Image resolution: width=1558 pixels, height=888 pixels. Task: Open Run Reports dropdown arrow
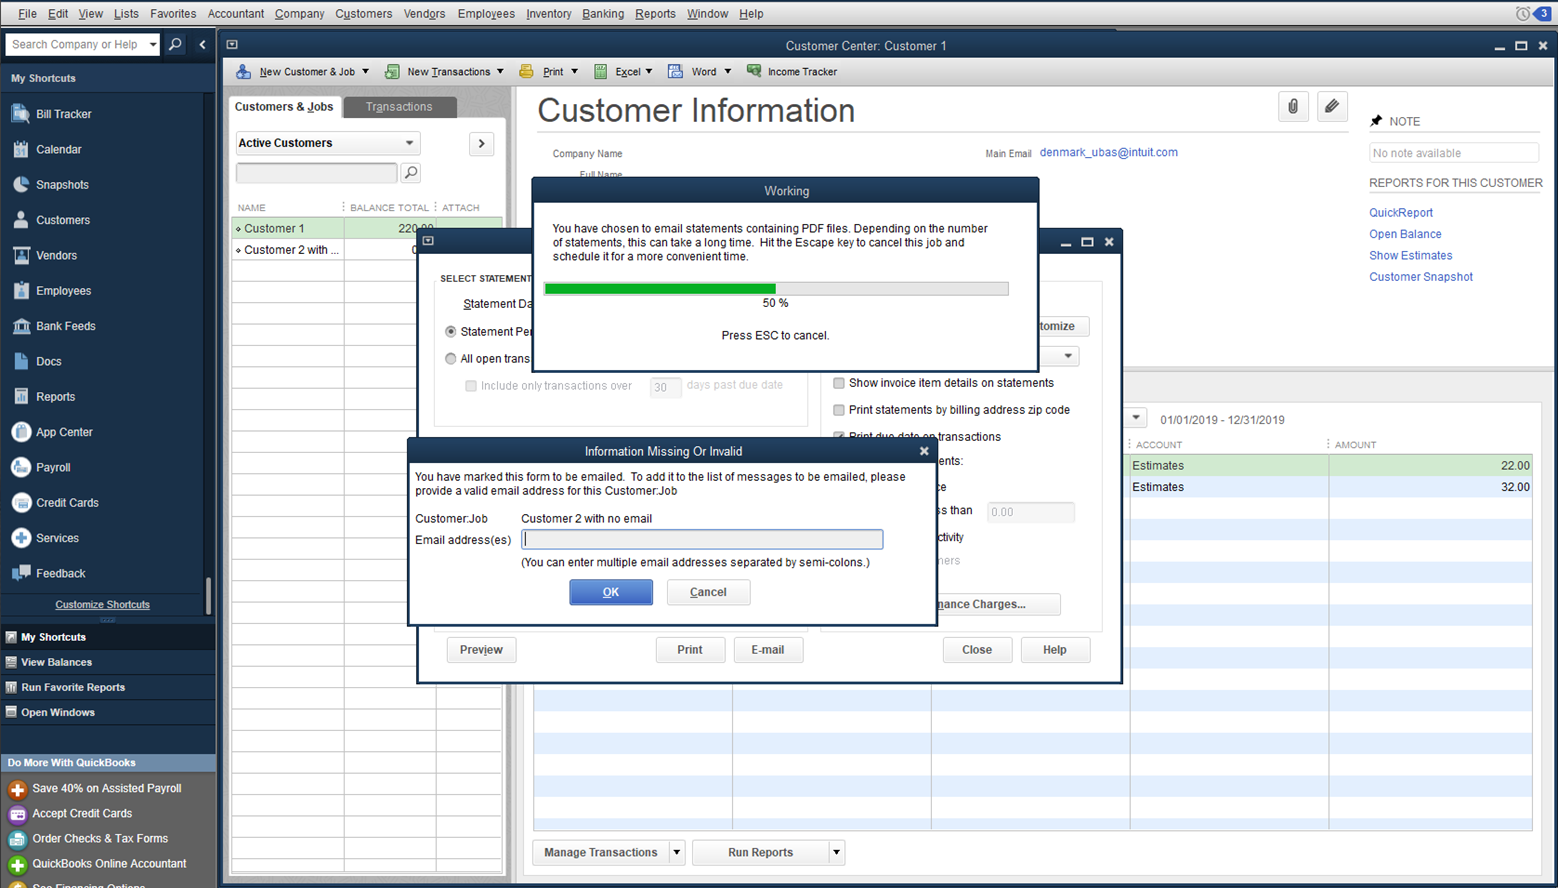point(837,853)
